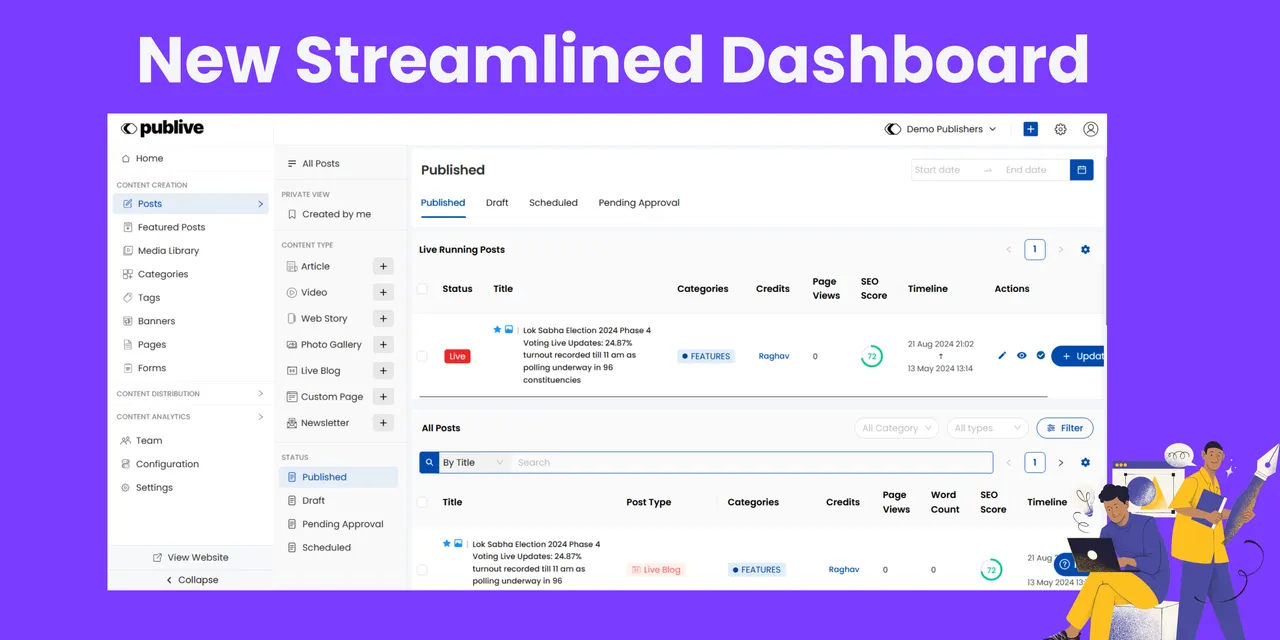Image resolution: width=1280 pixels, height=640 pixels.
Task: Click the eye preview icon for live post
Action: coord(1022,356)
